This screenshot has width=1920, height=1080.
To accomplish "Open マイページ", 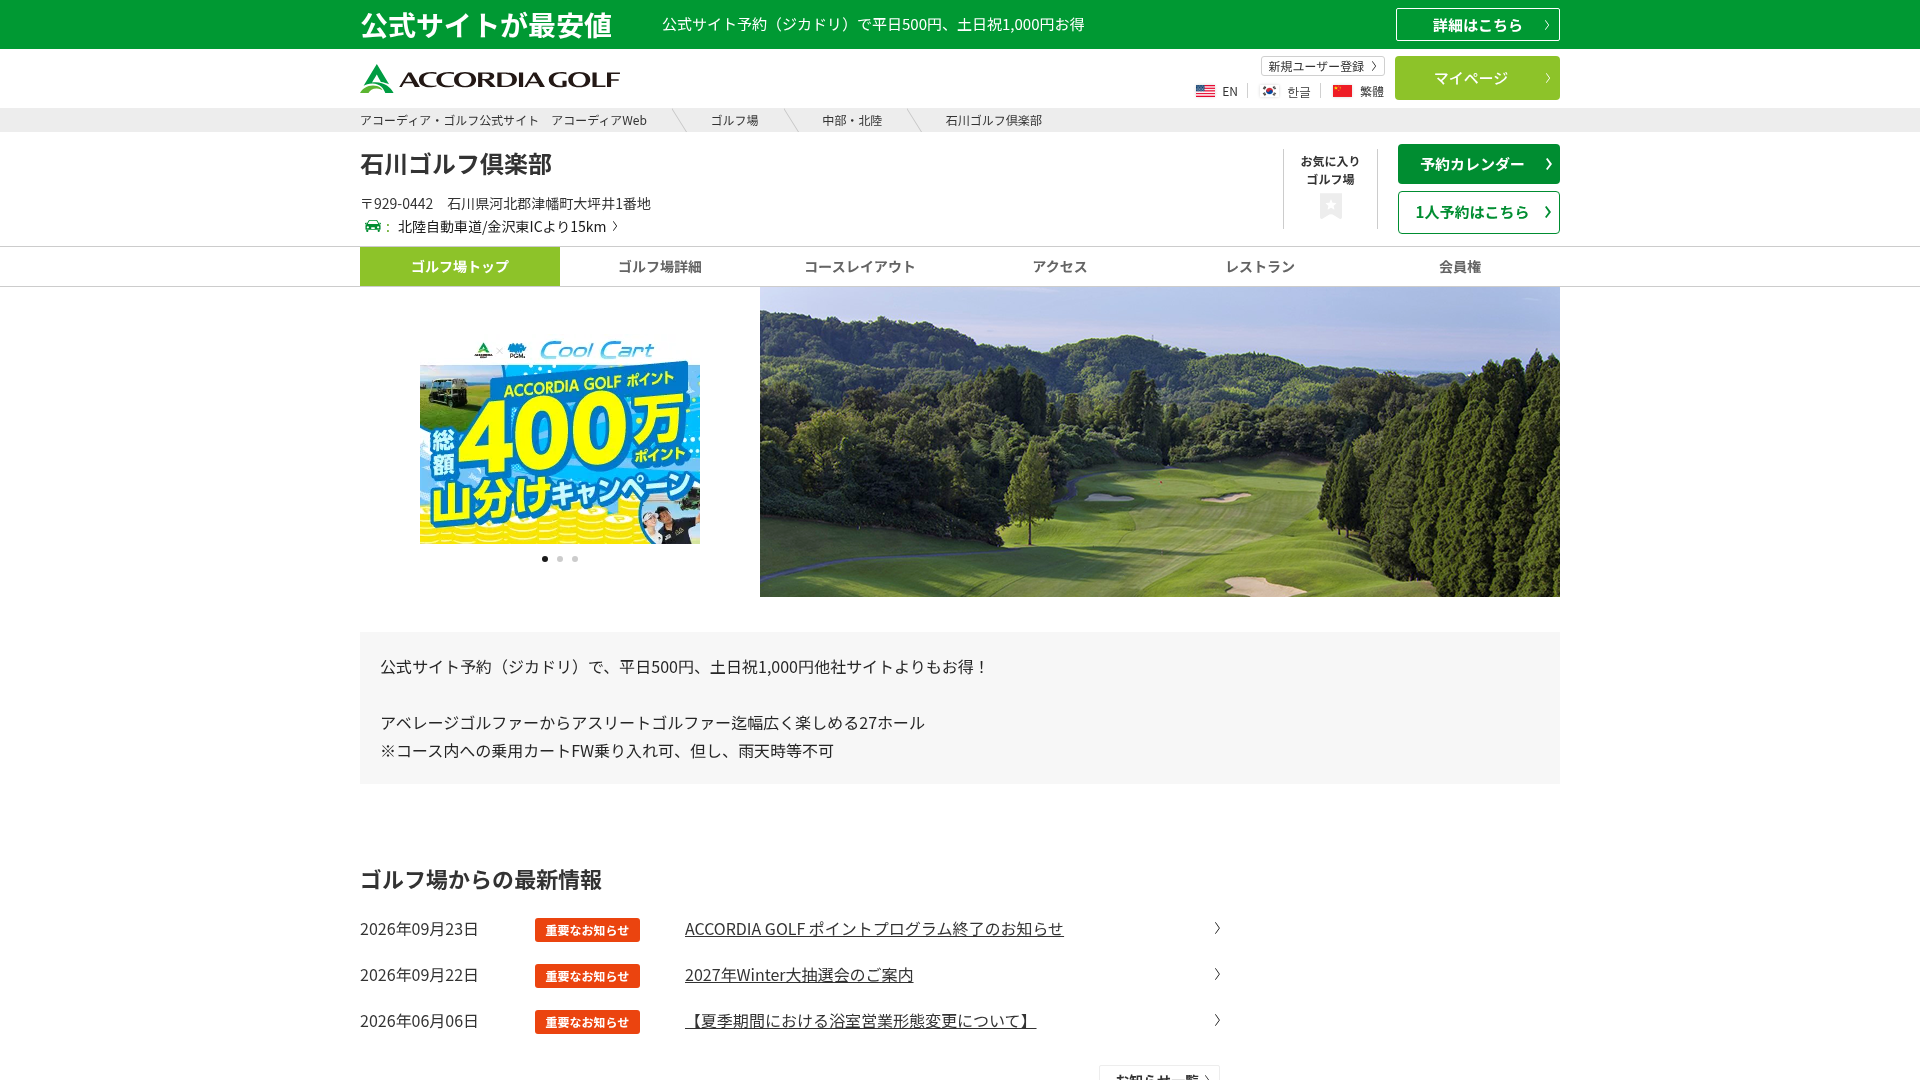I will tap(1477, 78).
